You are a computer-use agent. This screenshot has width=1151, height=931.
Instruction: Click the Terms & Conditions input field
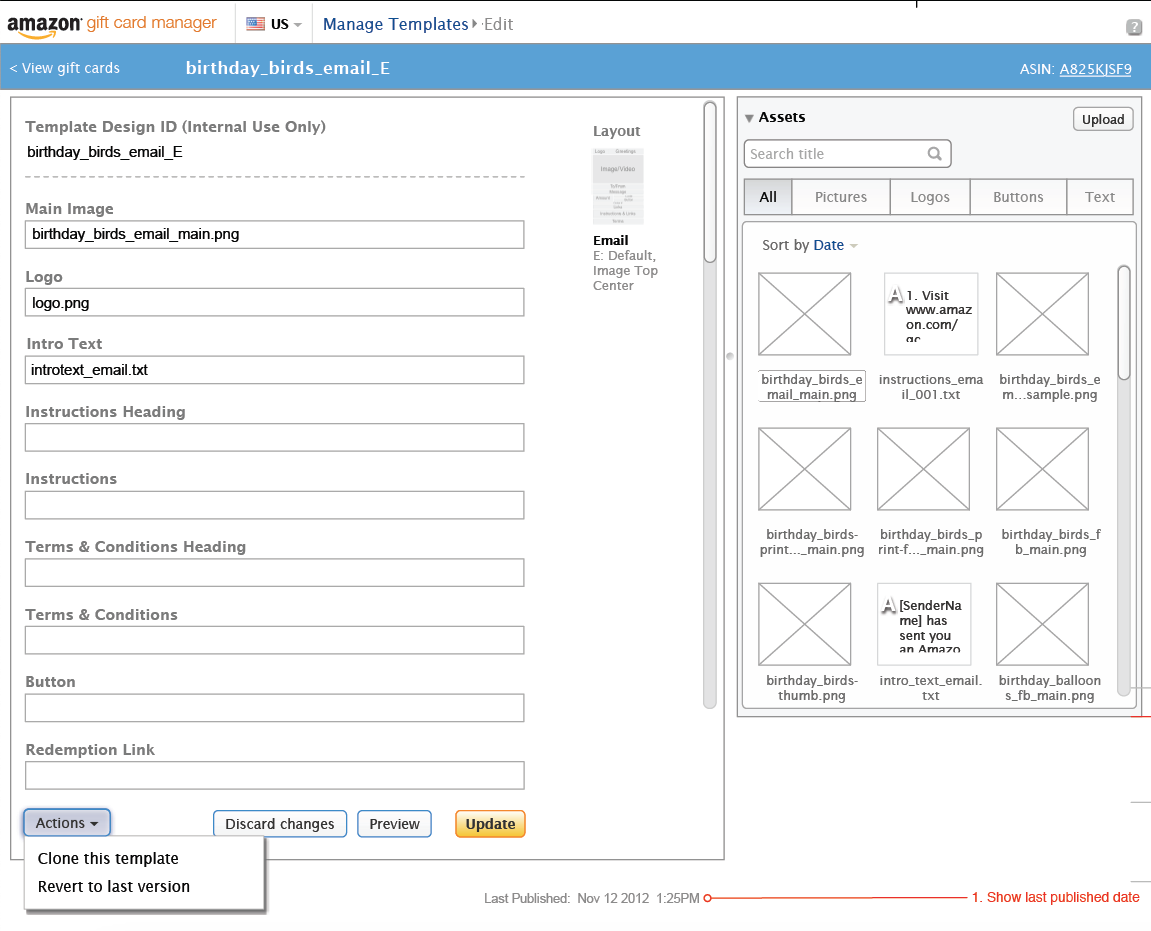[x=275, y=640]
